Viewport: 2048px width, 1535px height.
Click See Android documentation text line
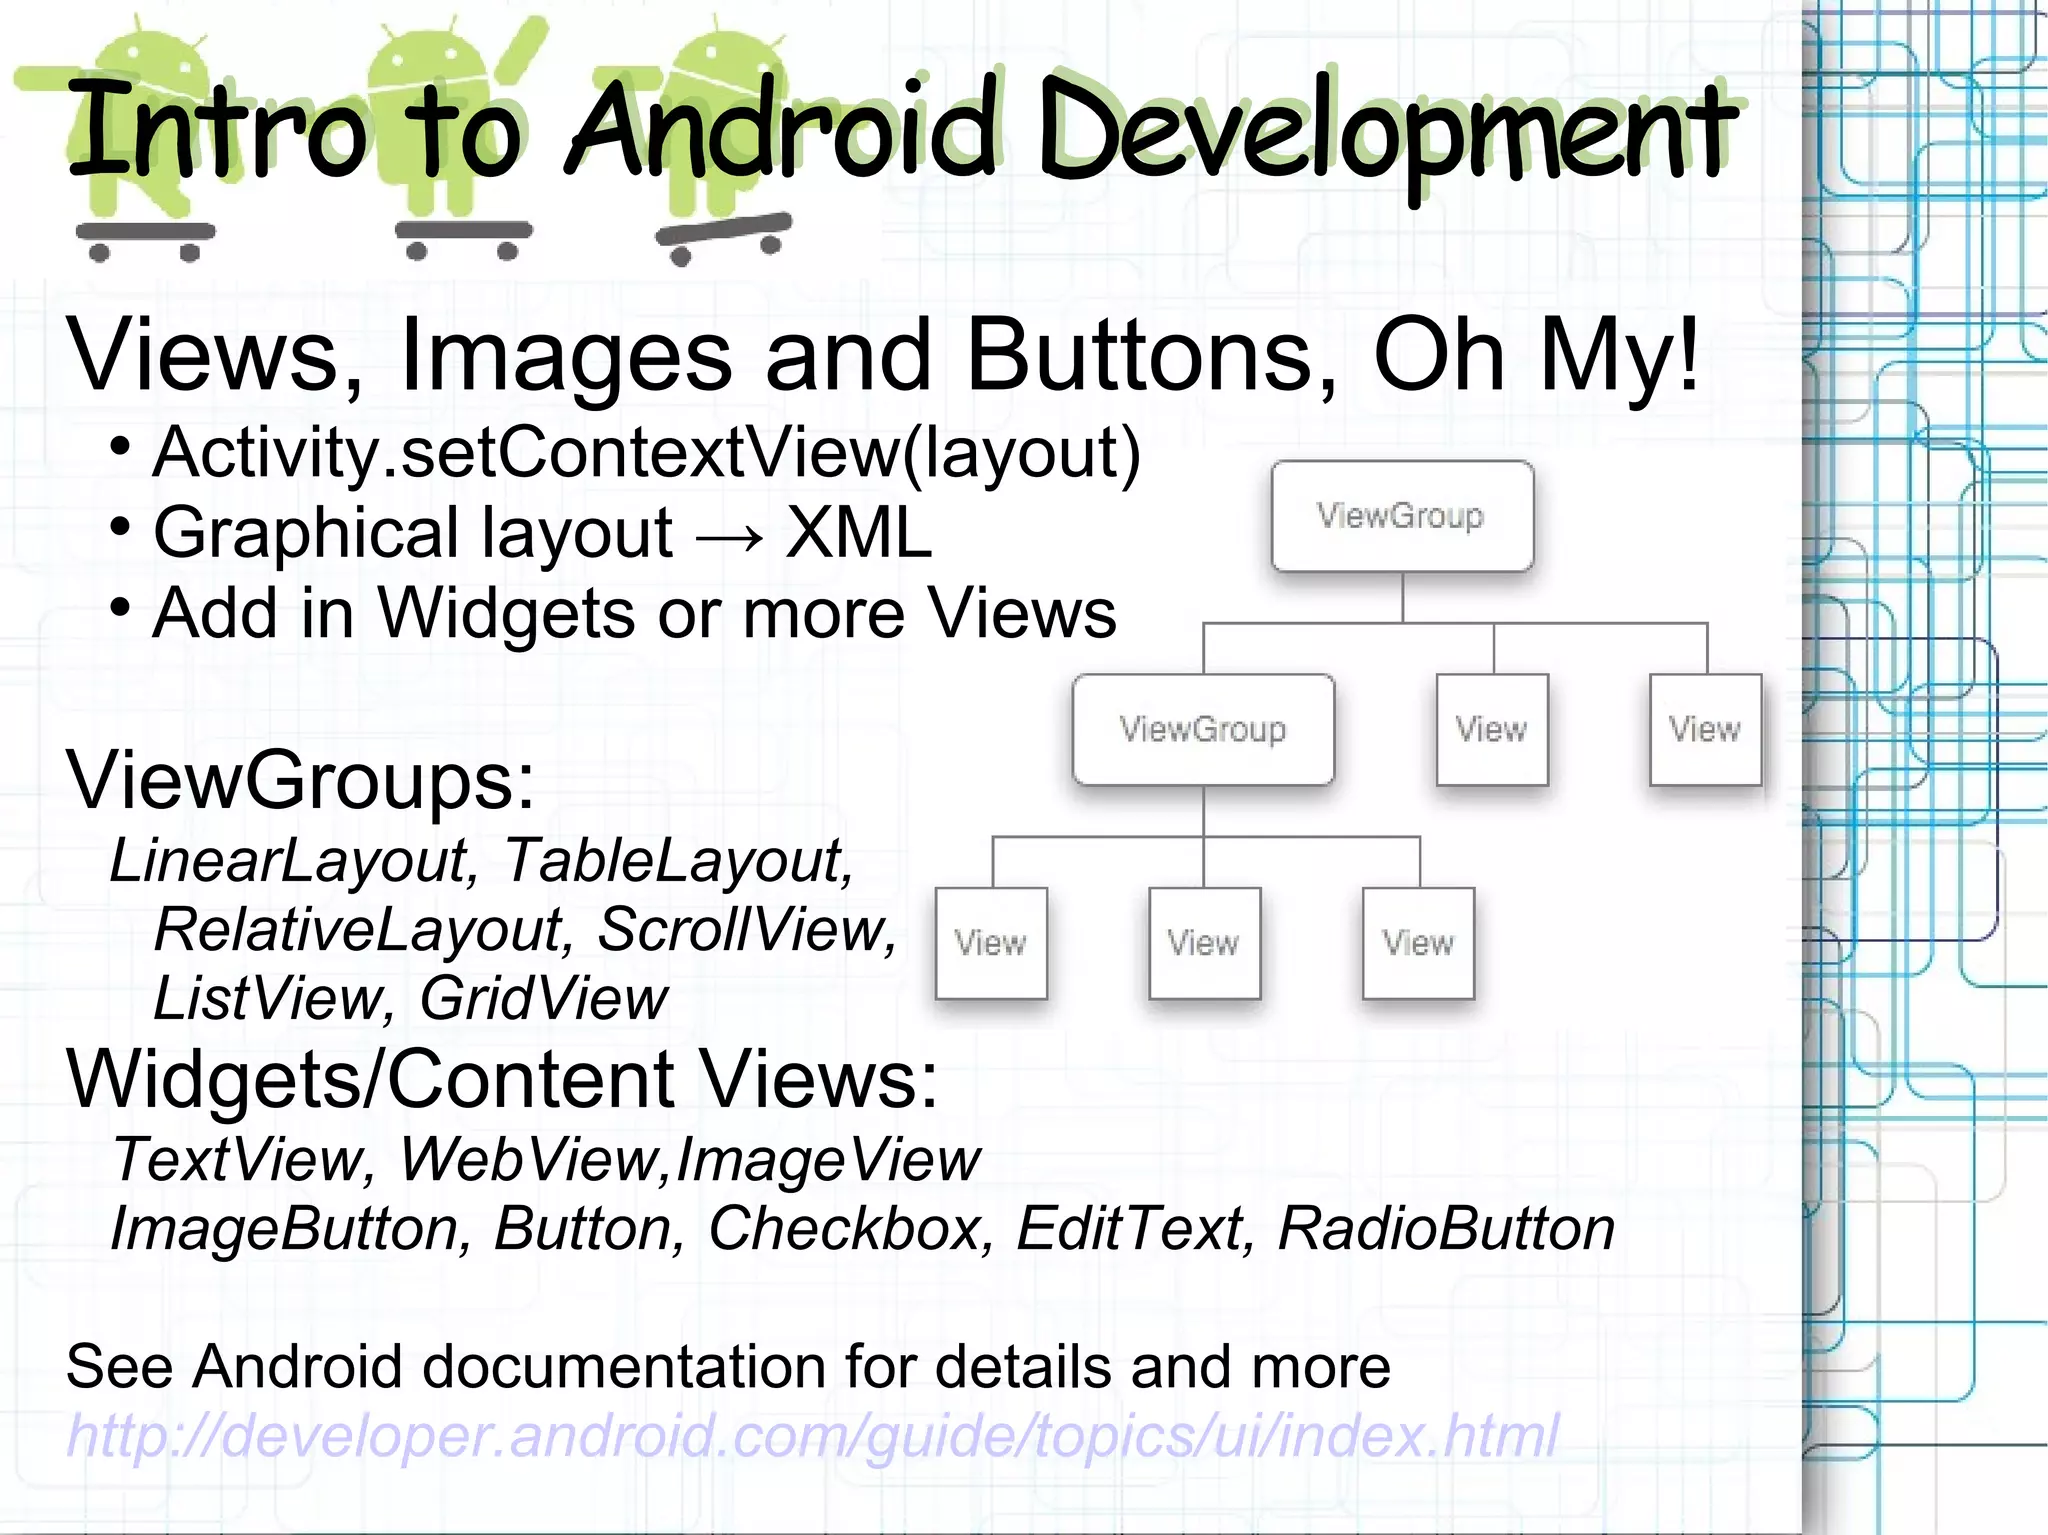[728, 1367]
